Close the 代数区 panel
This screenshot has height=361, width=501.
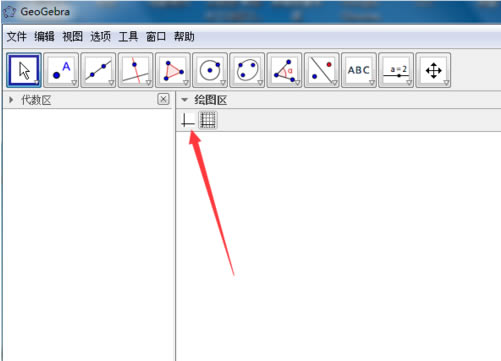click(163, 99)
